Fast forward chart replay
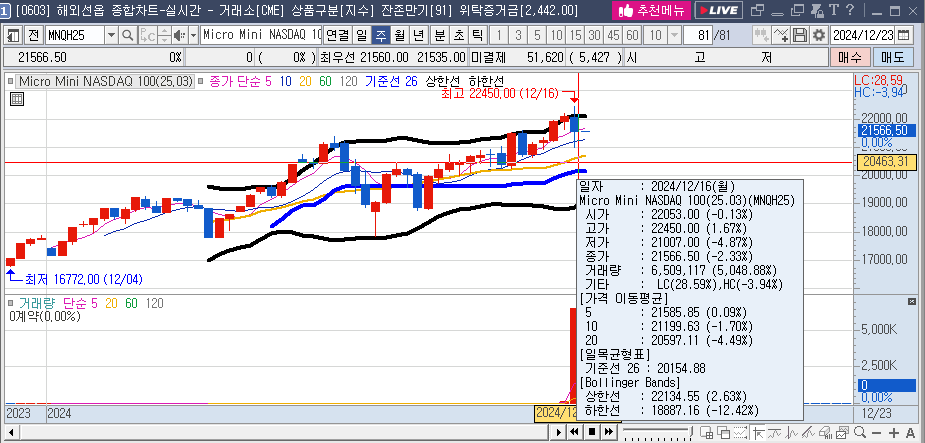The width and height of the screenshot is (925, 443). pos(609,432)
